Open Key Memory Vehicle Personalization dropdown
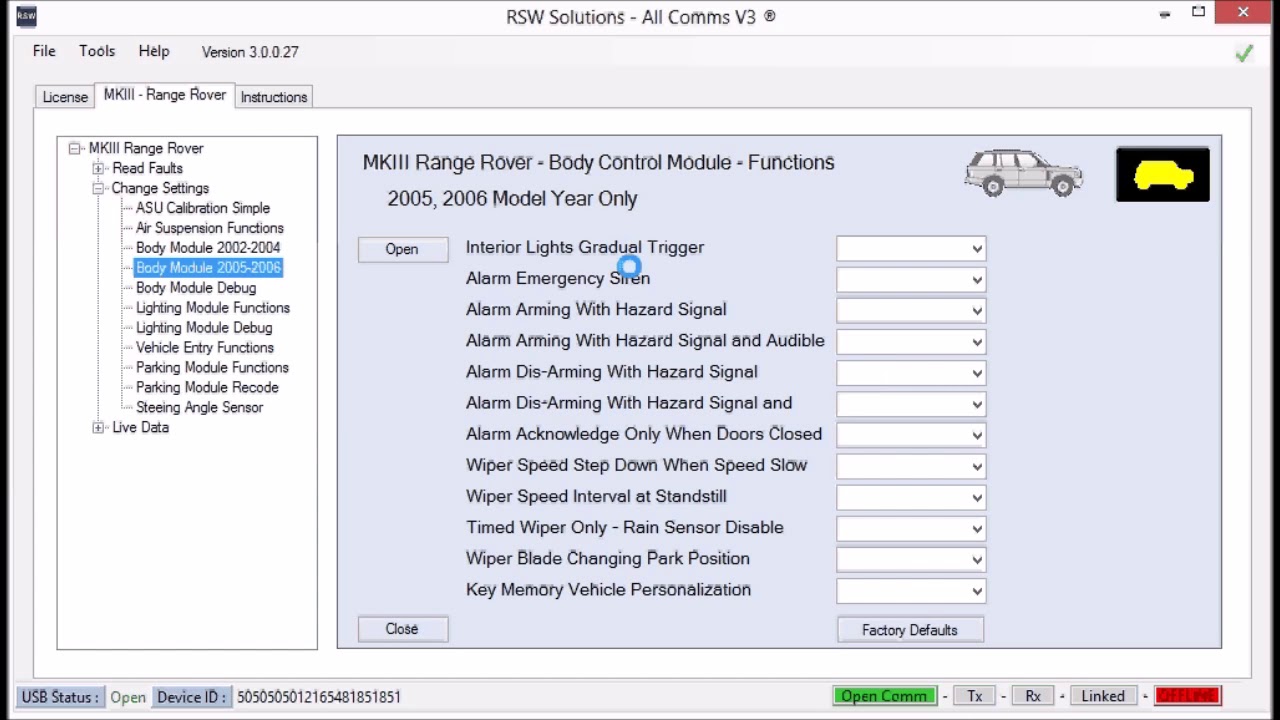Viewport: 1280px width, 720px height. point(911,590)
